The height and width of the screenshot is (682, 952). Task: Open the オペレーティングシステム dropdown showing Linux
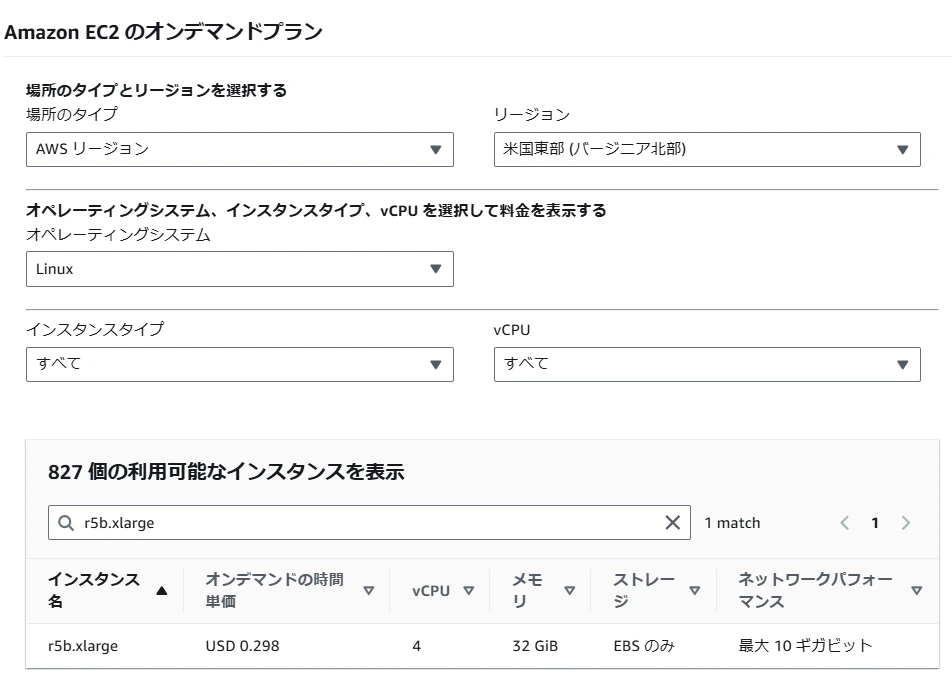(x=239, y=269)
